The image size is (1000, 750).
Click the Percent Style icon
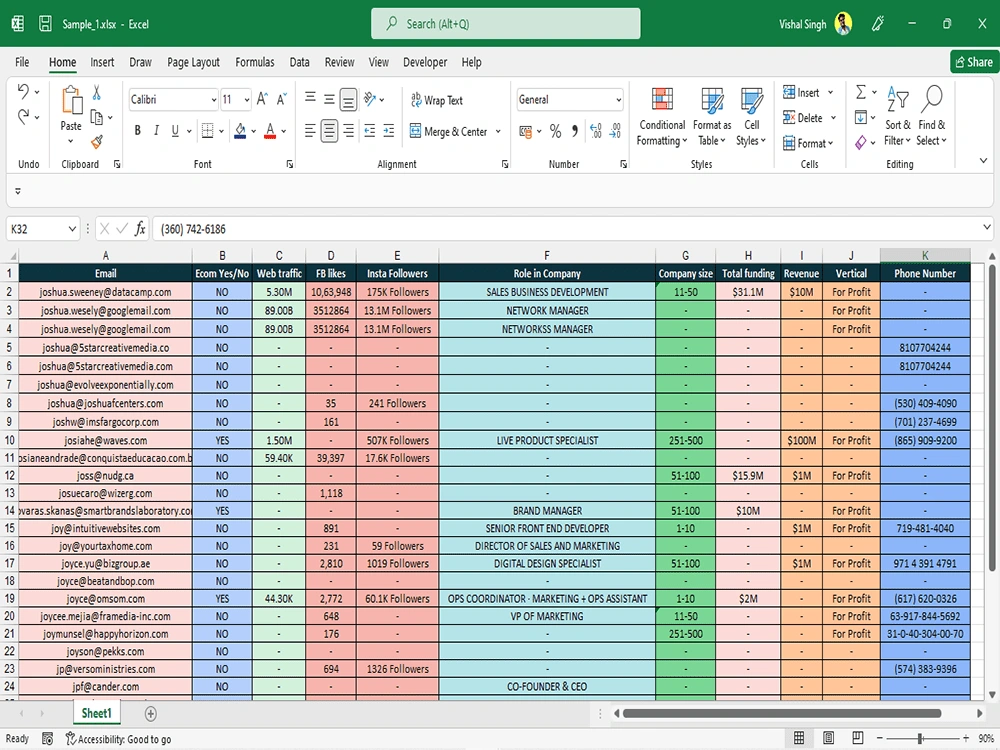(555, 131)
